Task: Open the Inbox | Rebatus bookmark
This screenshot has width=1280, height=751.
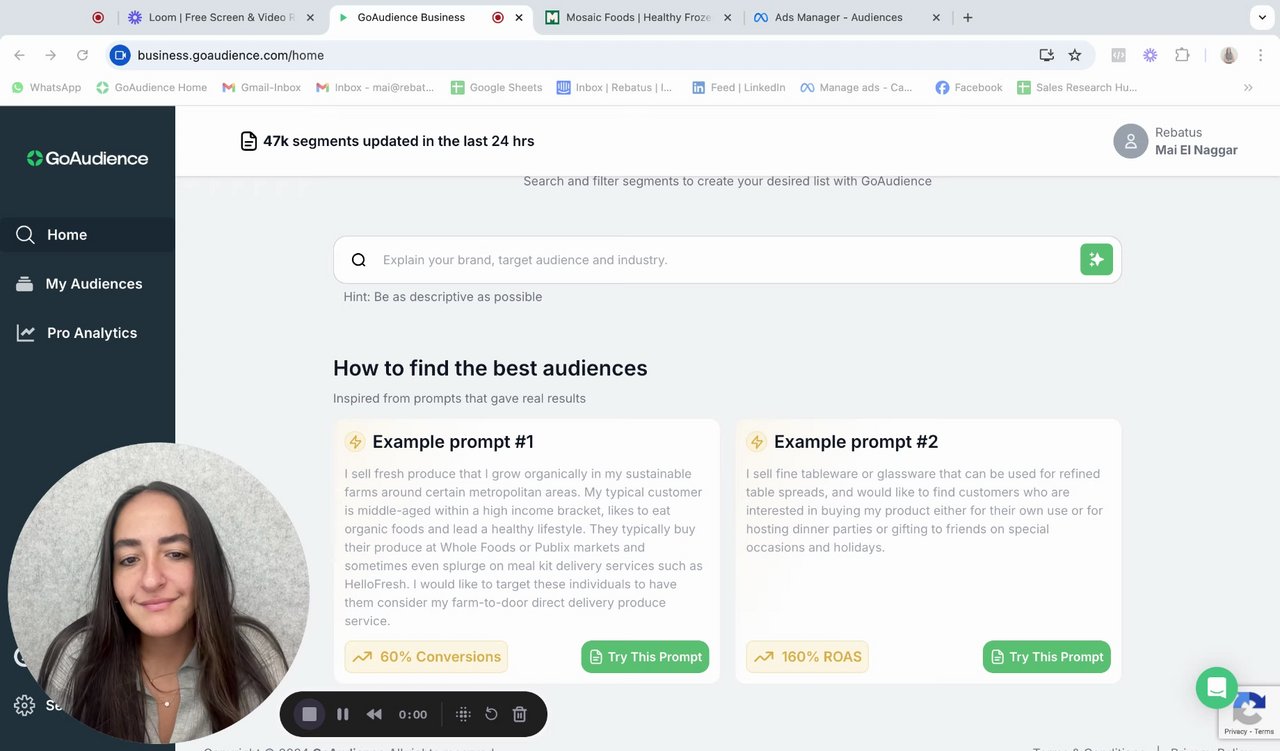Action: click(614, 88)
